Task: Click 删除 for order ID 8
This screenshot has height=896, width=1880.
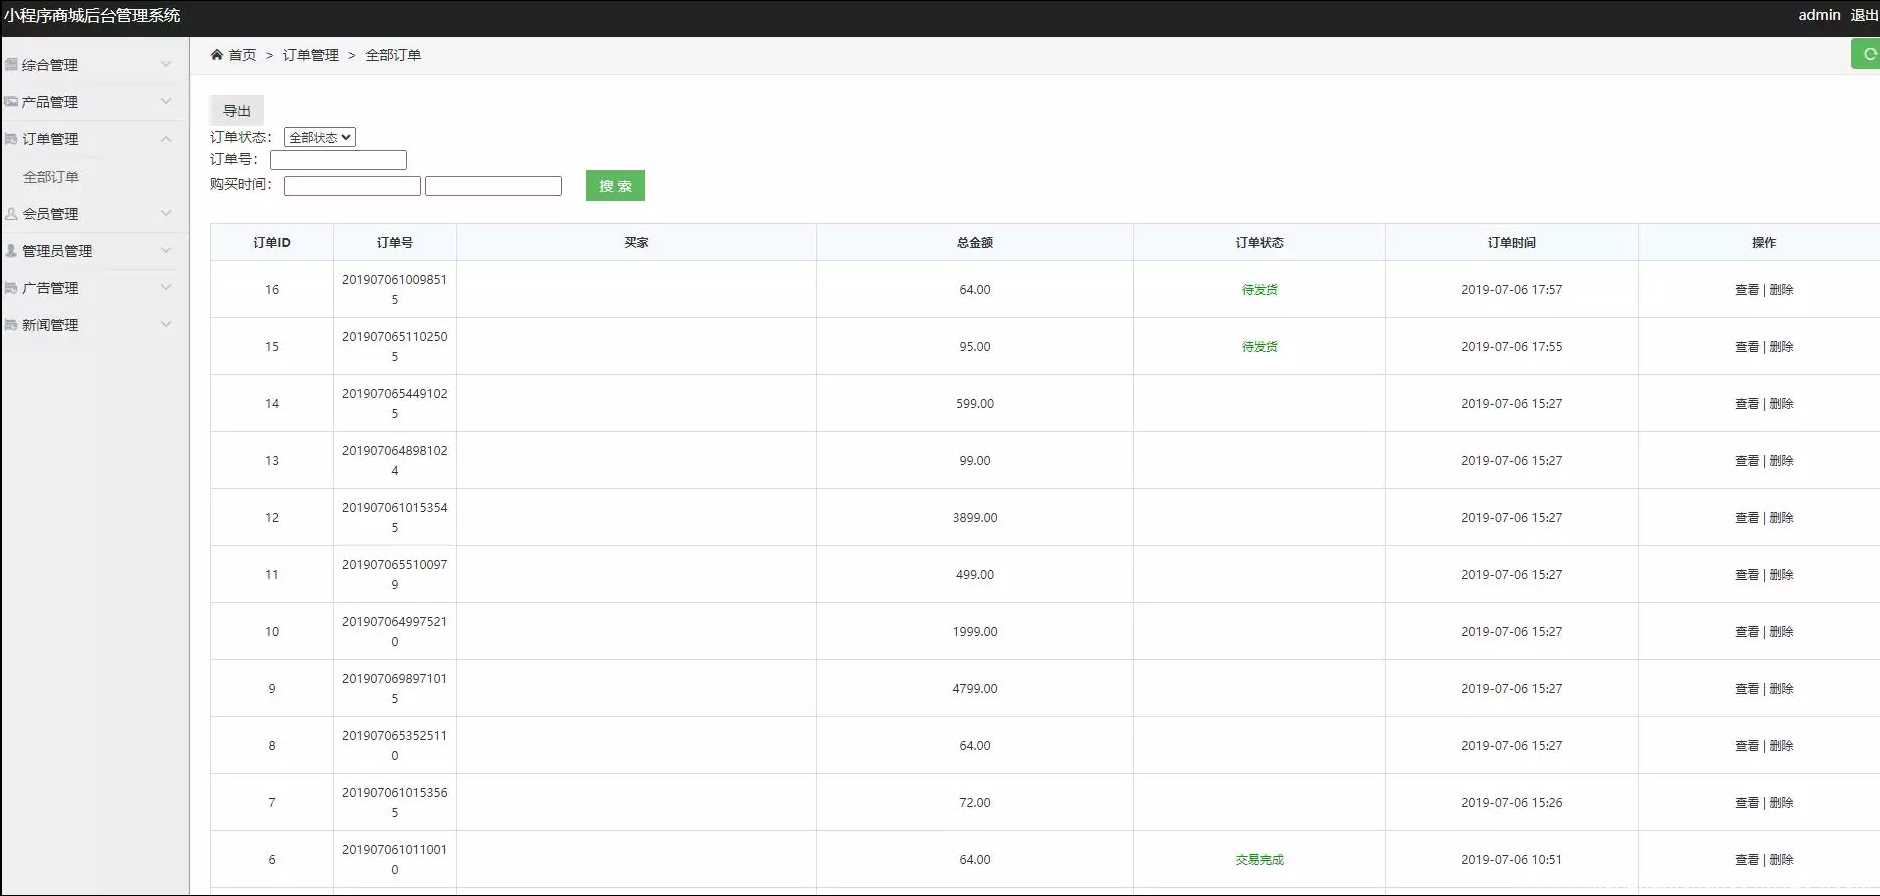Action: tap(1781, 746)
